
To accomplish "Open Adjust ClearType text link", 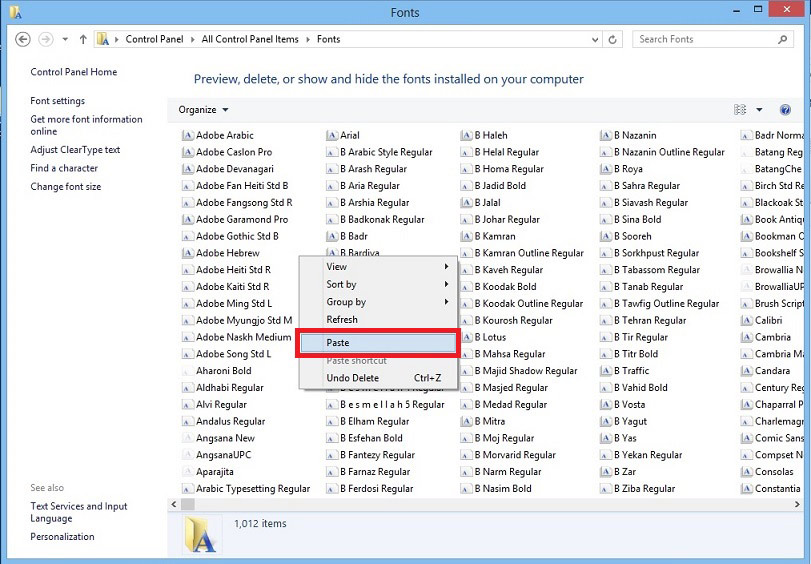I will (x=75, y=150).
